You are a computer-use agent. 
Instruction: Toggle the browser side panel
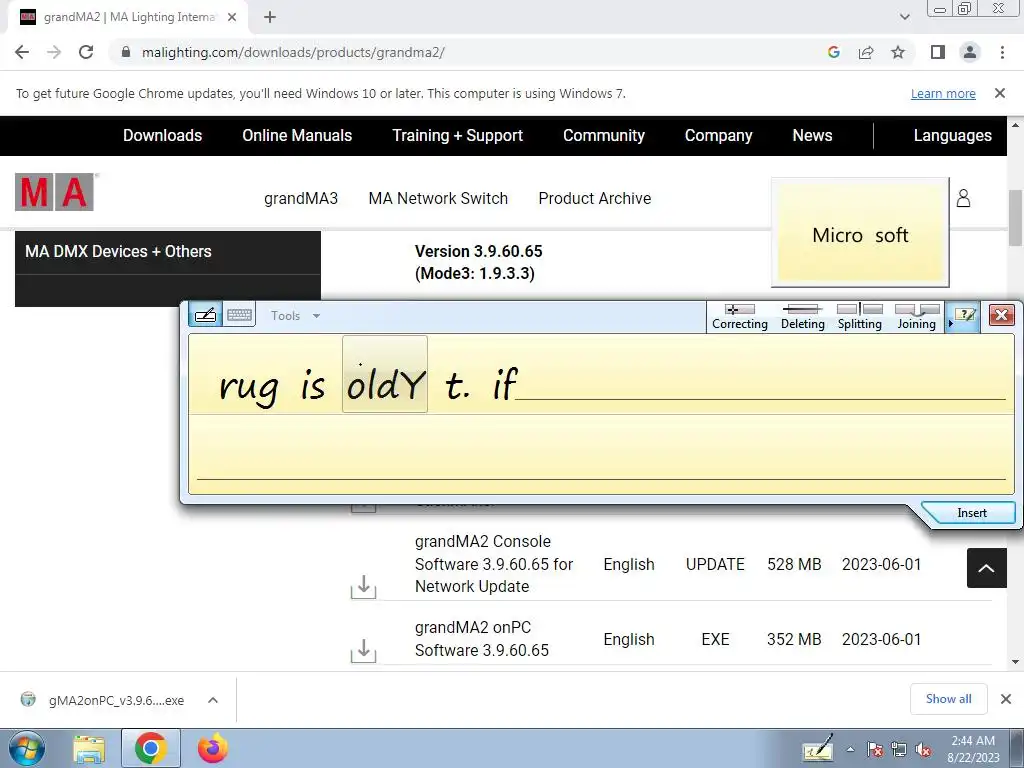click(x=938, y=52)
